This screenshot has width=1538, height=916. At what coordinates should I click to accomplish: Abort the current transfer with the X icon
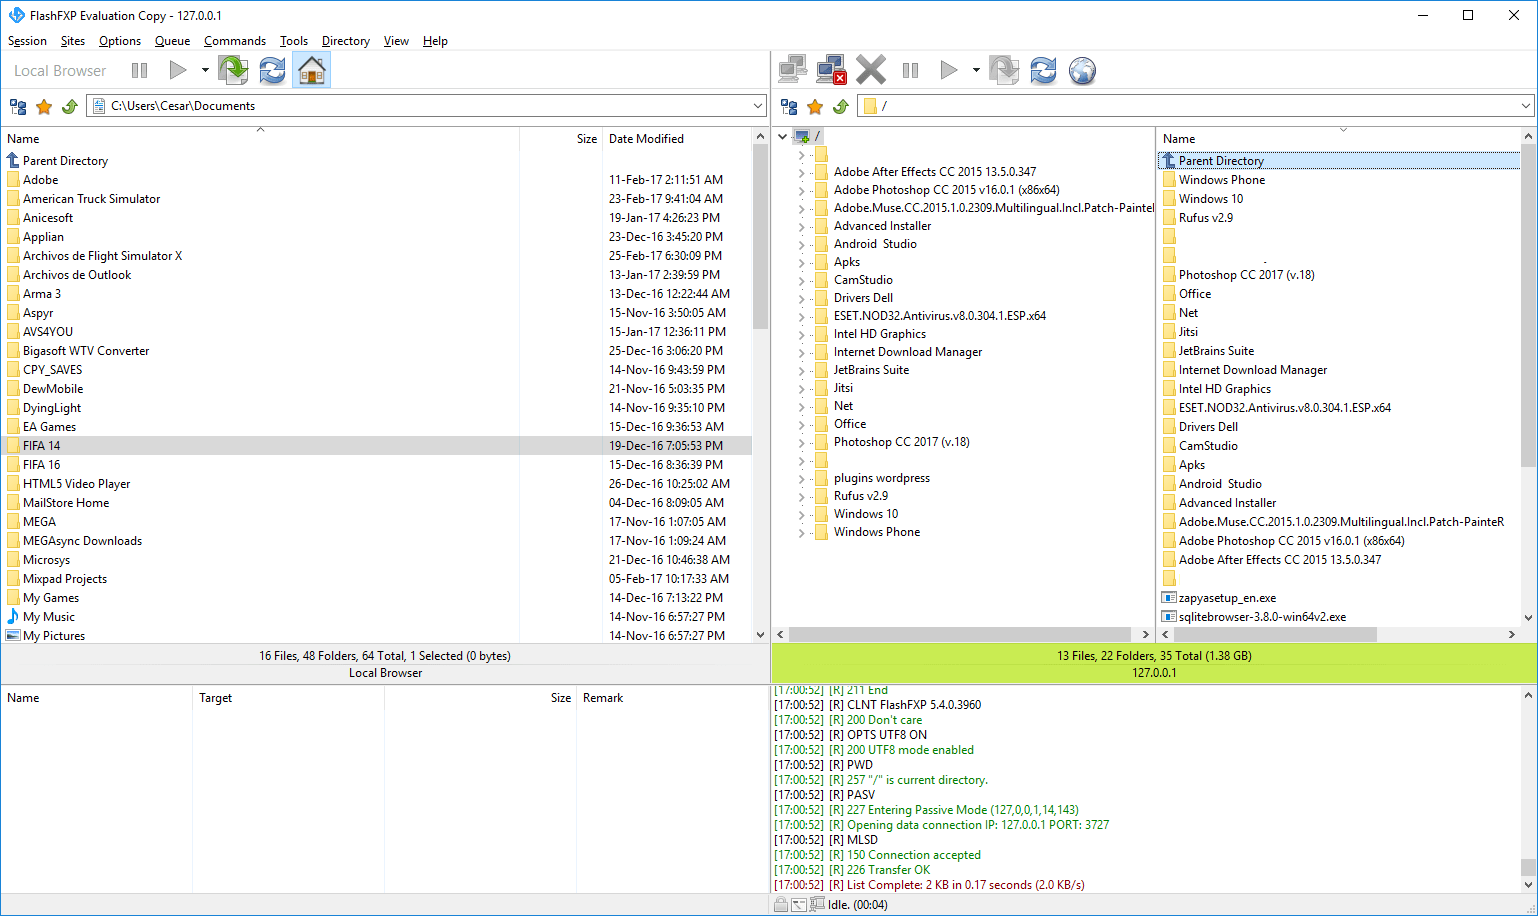(x=870, y=69)
